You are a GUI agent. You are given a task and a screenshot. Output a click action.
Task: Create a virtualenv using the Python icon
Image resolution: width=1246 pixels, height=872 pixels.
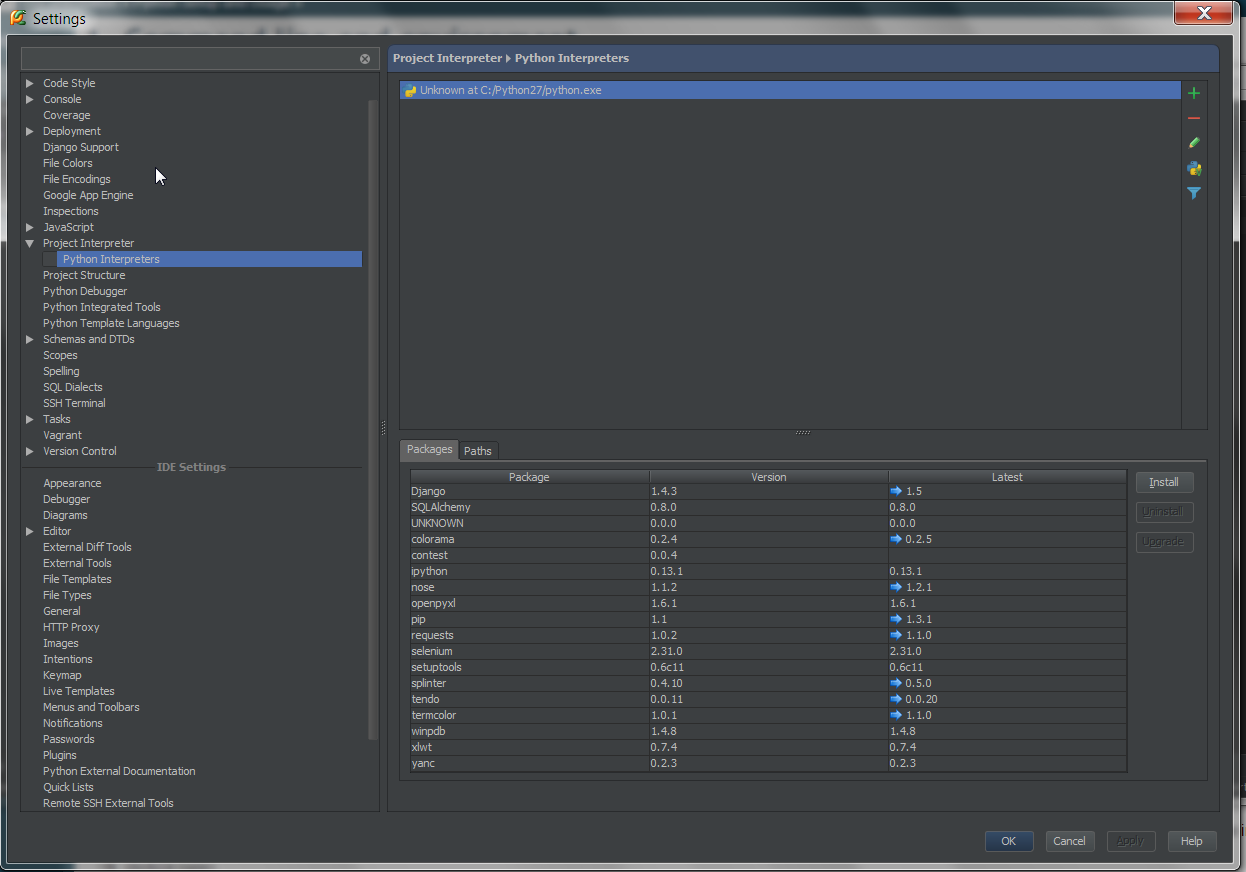pos(1193,168)
